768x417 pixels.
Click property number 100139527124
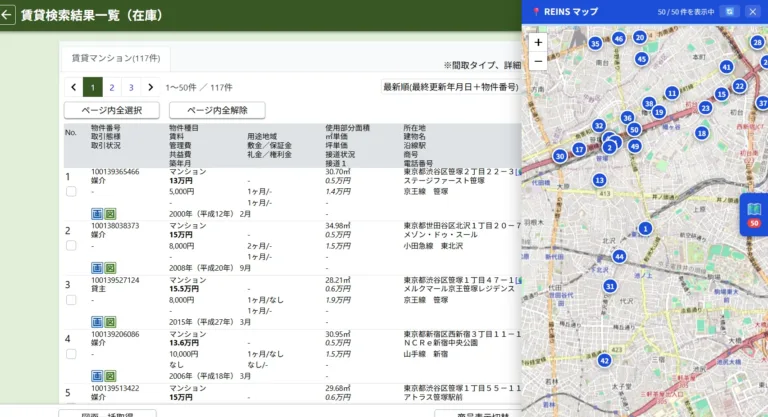[115, 280]
